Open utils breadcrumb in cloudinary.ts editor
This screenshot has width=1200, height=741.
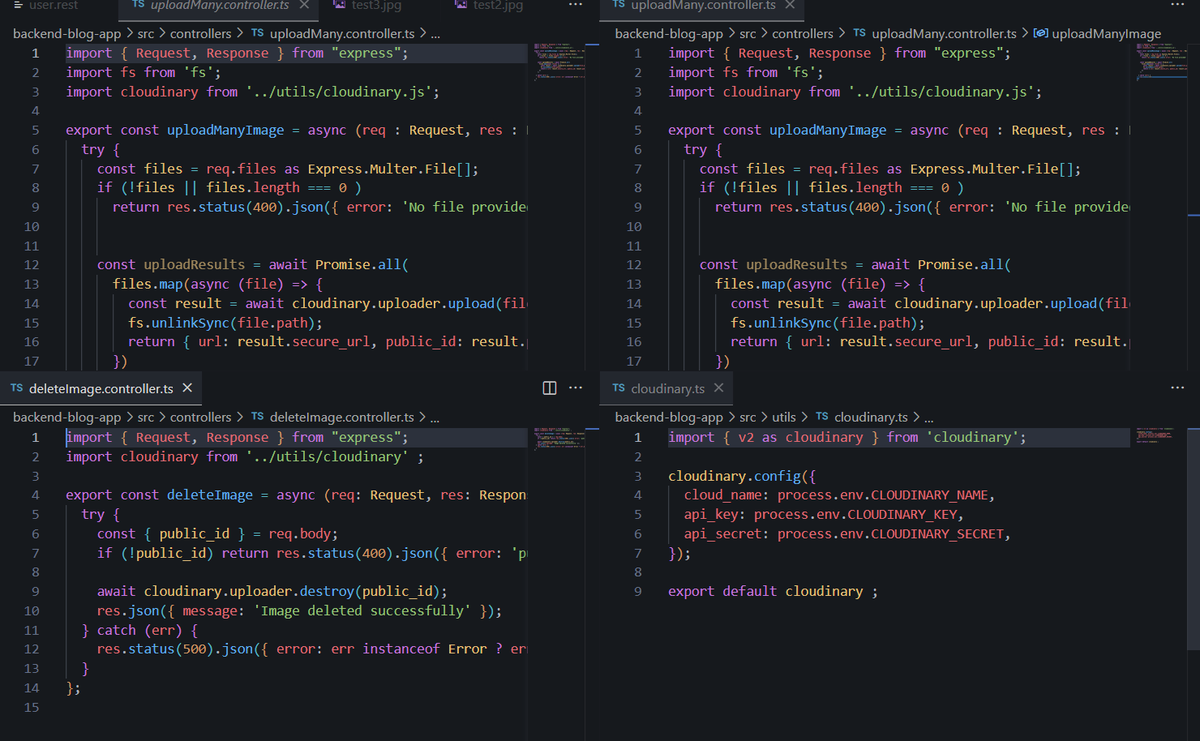(784, 417)
